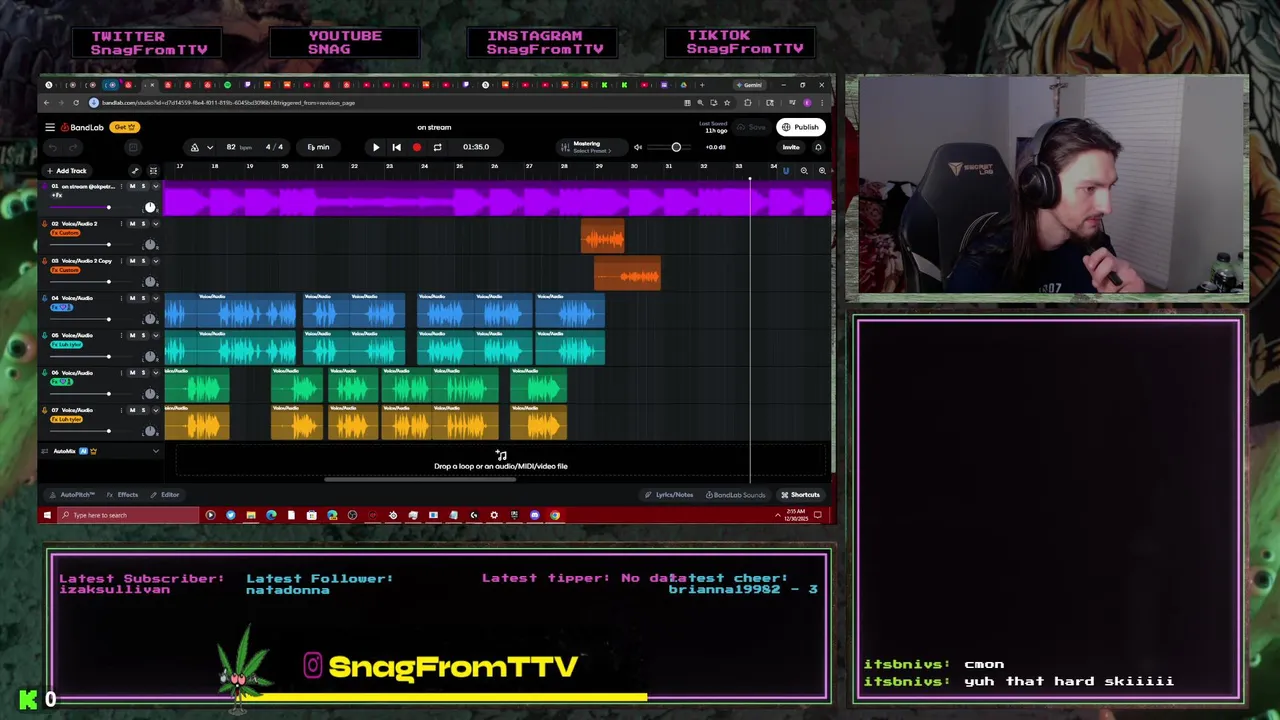The height and width of the screenshot is (720, 1280).
Task: Open the metronome settings dropdown arrow
Action: pos(210,148)
